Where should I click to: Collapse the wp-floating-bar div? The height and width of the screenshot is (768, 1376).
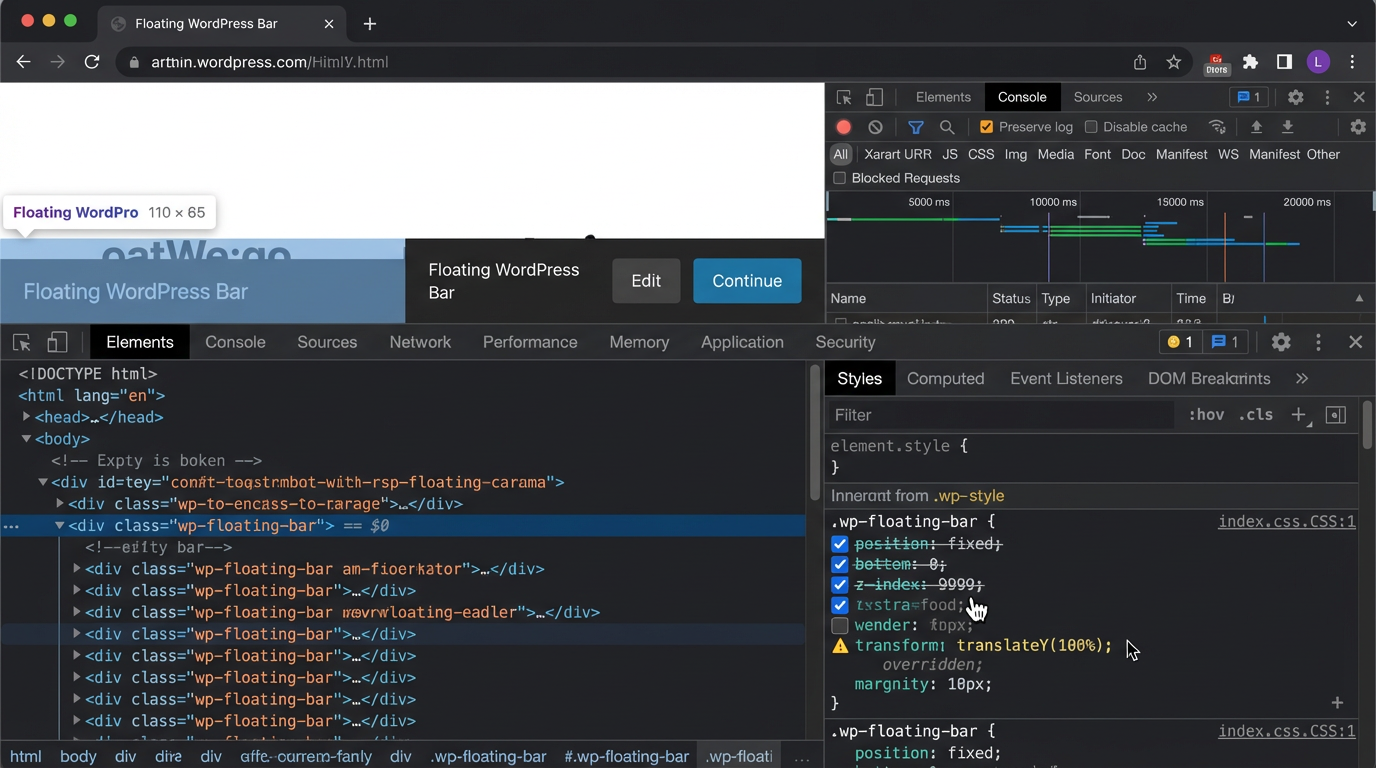click(x=59, y=525)
